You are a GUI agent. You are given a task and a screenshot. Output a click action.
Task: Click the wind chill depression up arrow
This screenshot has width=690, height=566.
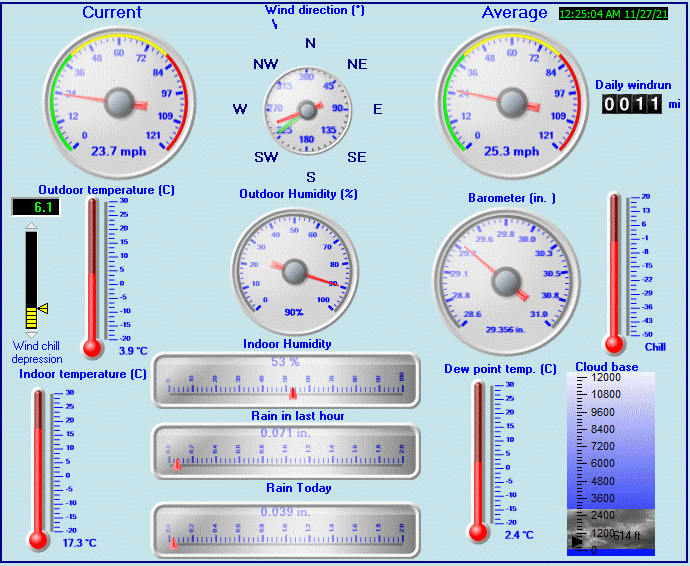(31, 226)
